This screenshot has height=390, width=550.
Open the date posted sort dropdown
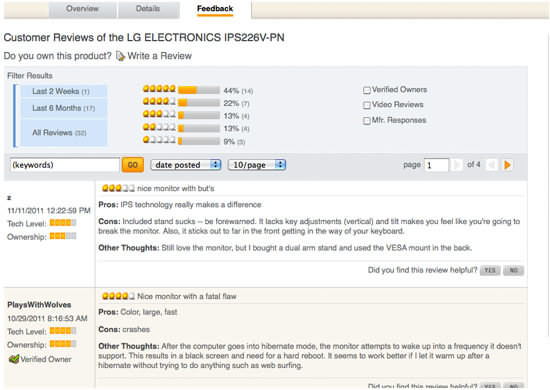[x=186, y=165]
